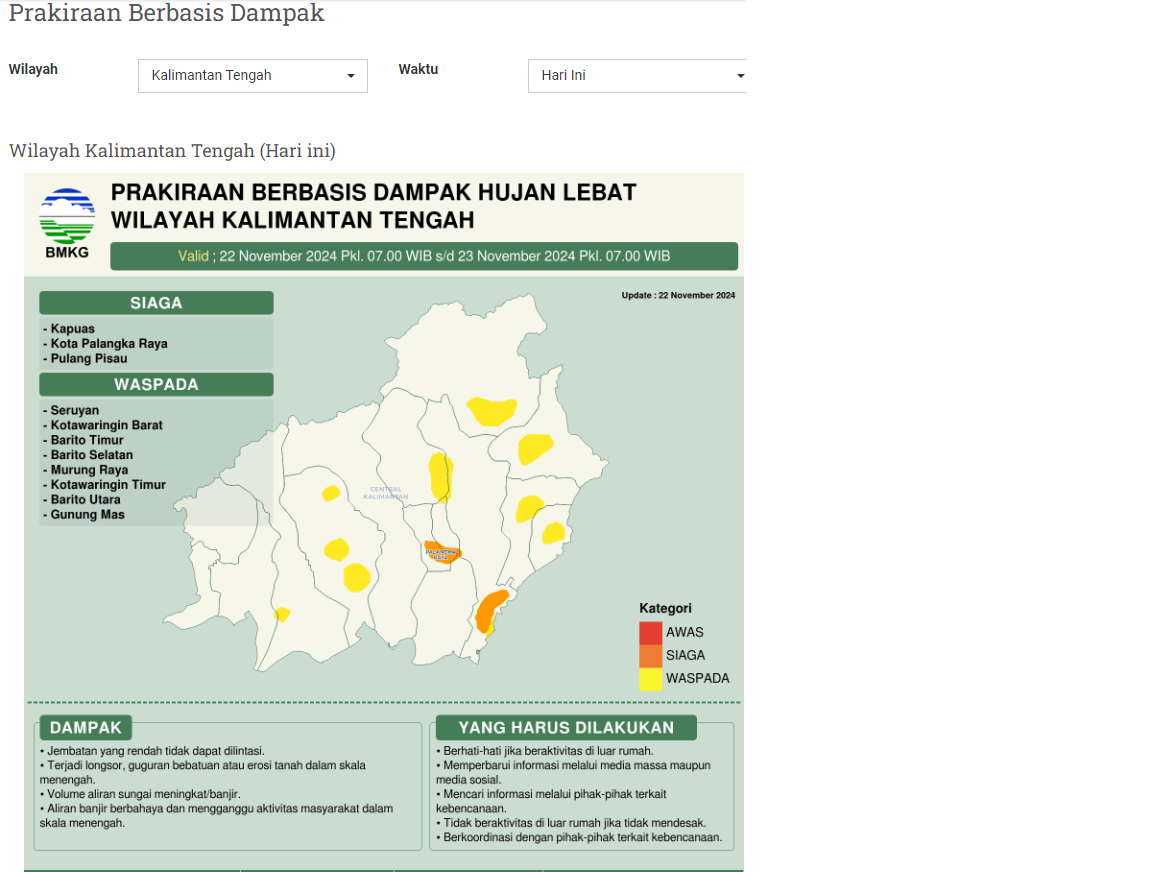Click the 'Kategori' legend title
Screen dimensions: 1152x872
click(x=666, y=608)
